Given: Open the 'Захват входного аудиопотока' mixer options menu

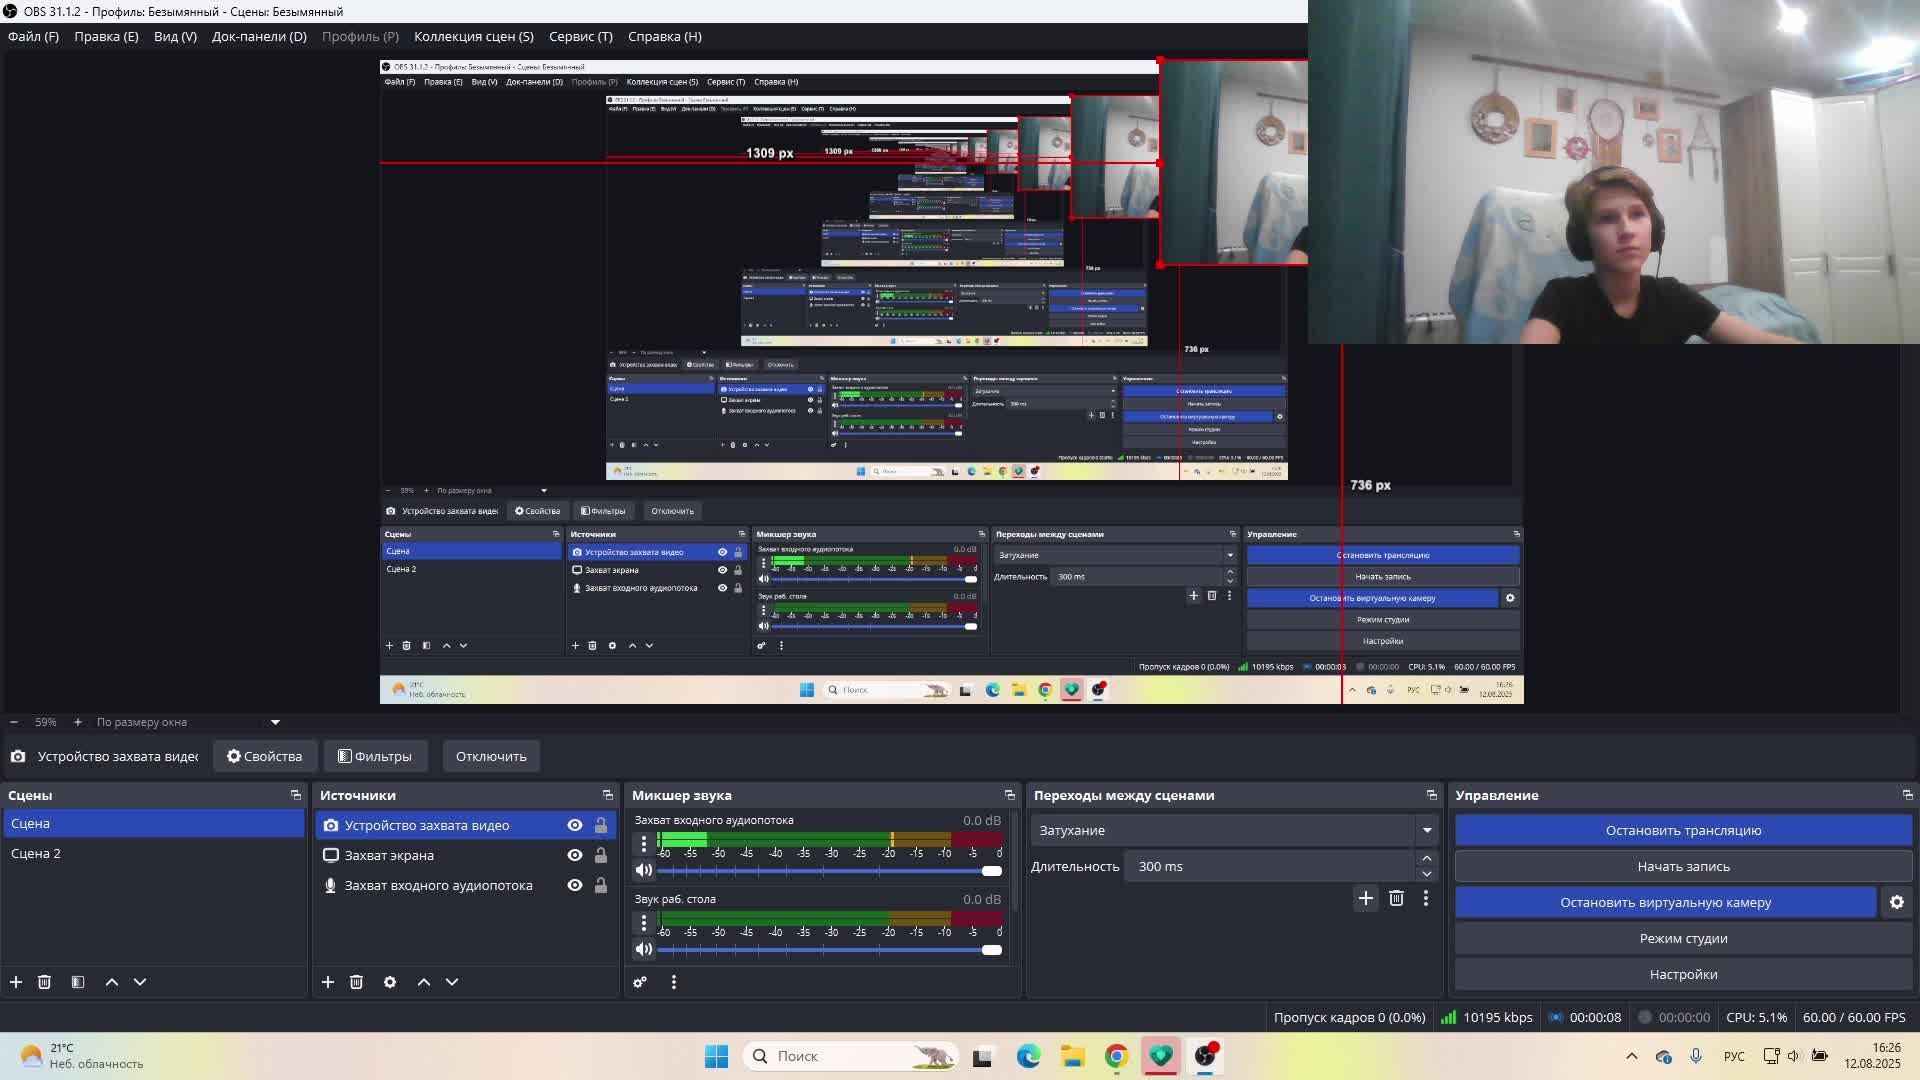Looking at the screenshot, I should (644, 845).
